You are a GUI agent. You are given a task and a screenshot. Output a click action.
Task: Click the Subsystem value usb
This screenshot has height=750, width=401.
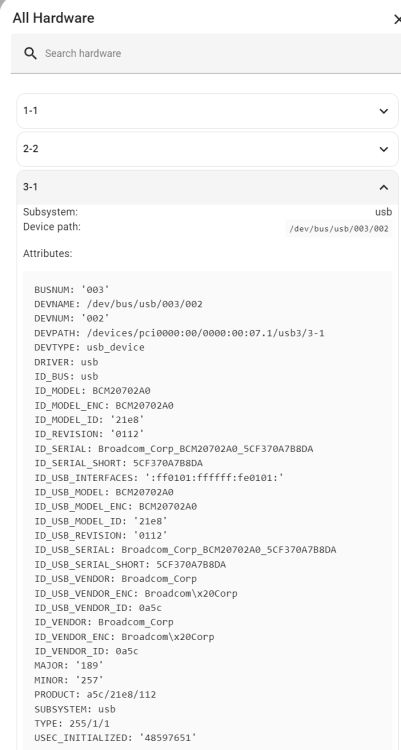click(383, 212)
